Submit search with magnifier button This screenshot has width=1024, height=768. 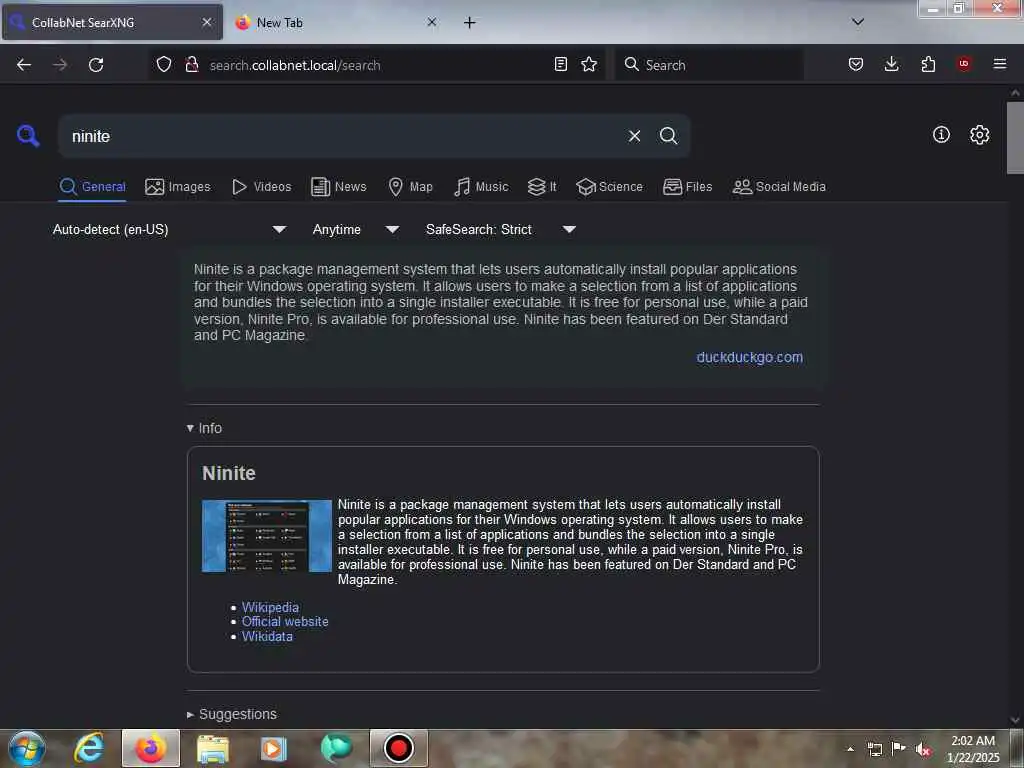tap(668, 136)
